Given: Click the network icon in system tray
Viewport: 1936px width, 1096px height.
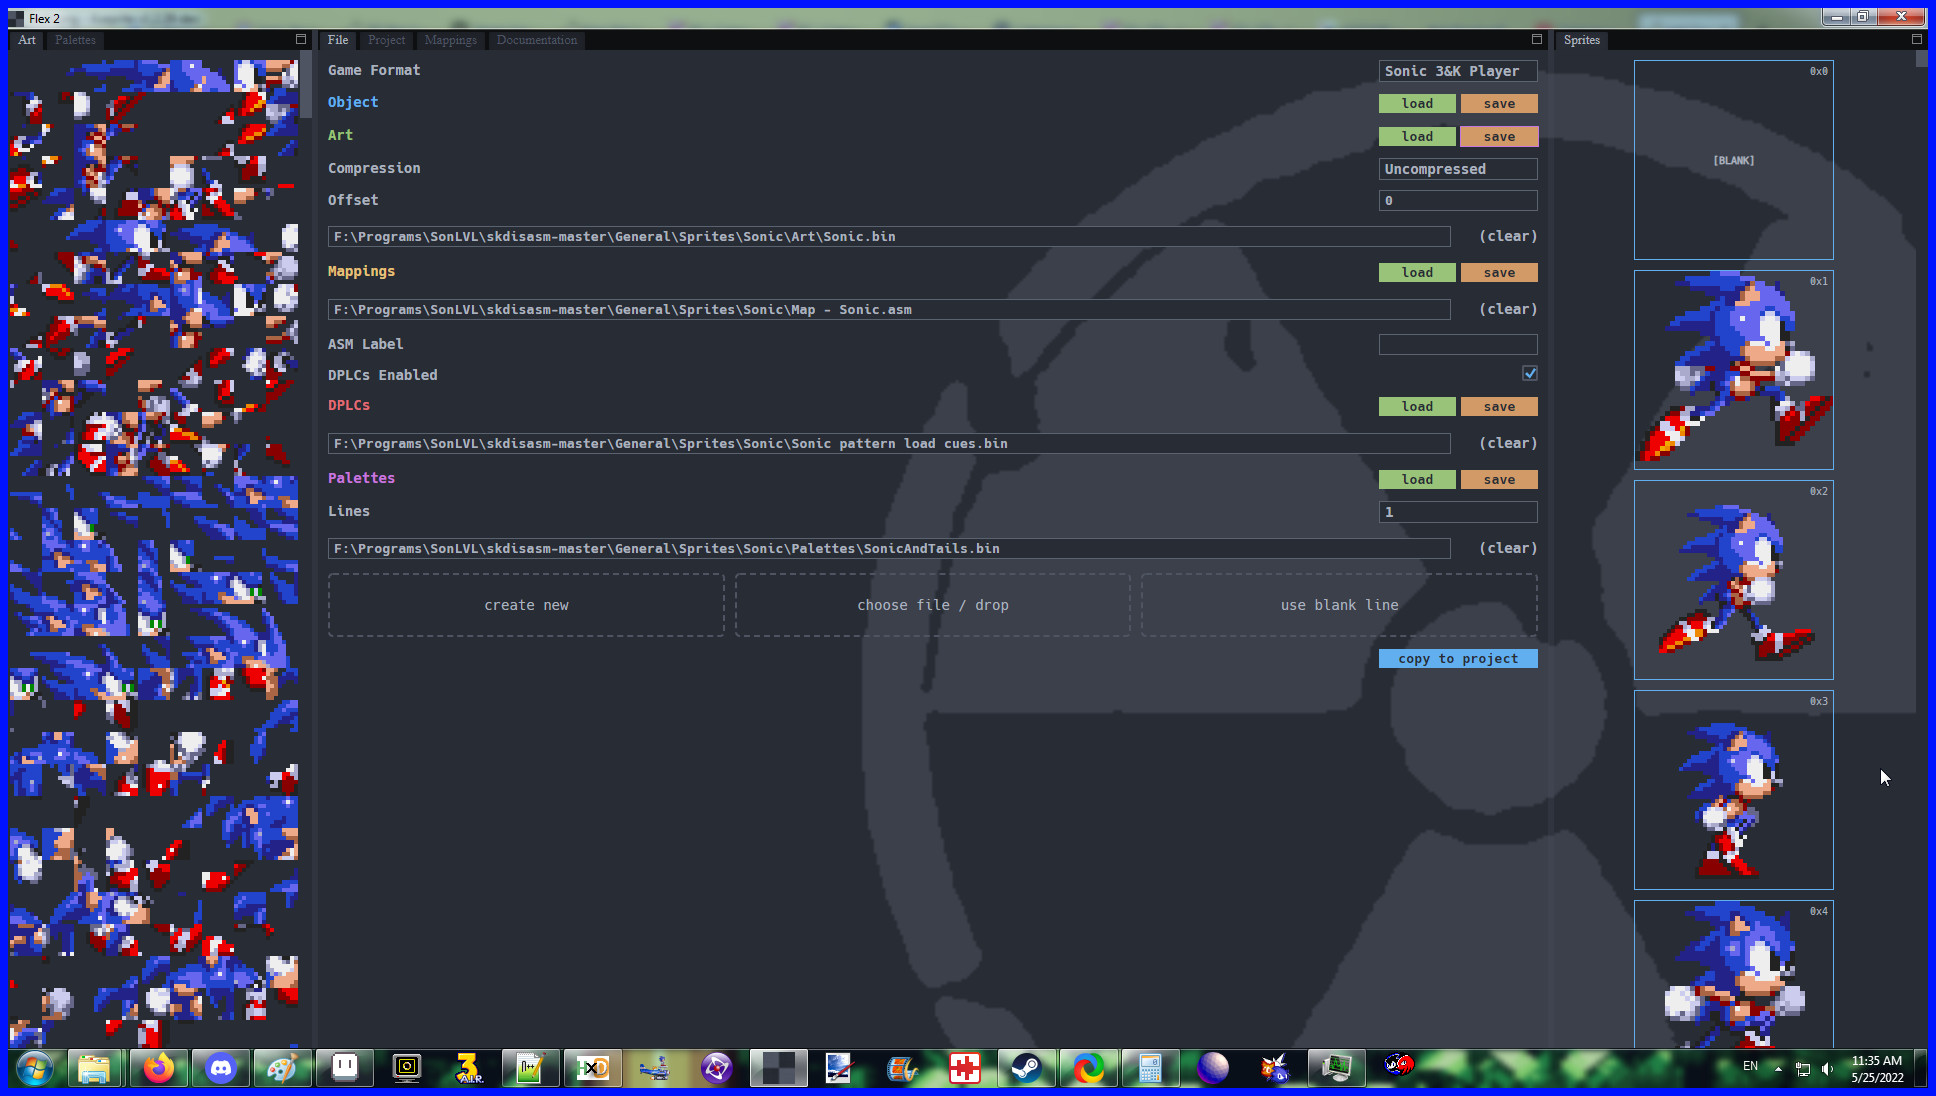Looking at the screenshot, I should point(1803,1068).
